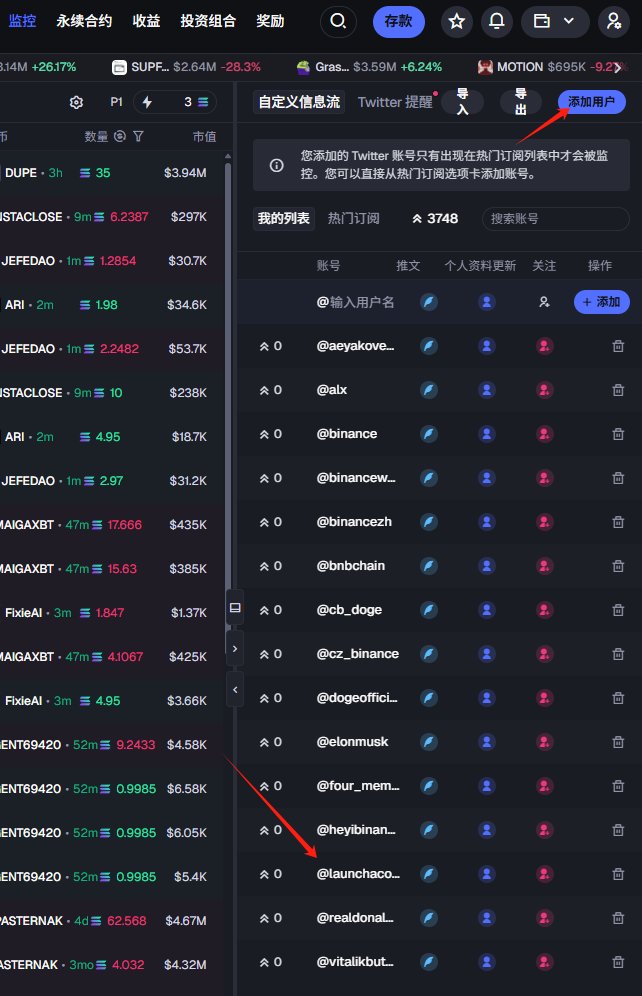Click the 导入 import button
The image size is (642, 996).
tap(462, 102)
